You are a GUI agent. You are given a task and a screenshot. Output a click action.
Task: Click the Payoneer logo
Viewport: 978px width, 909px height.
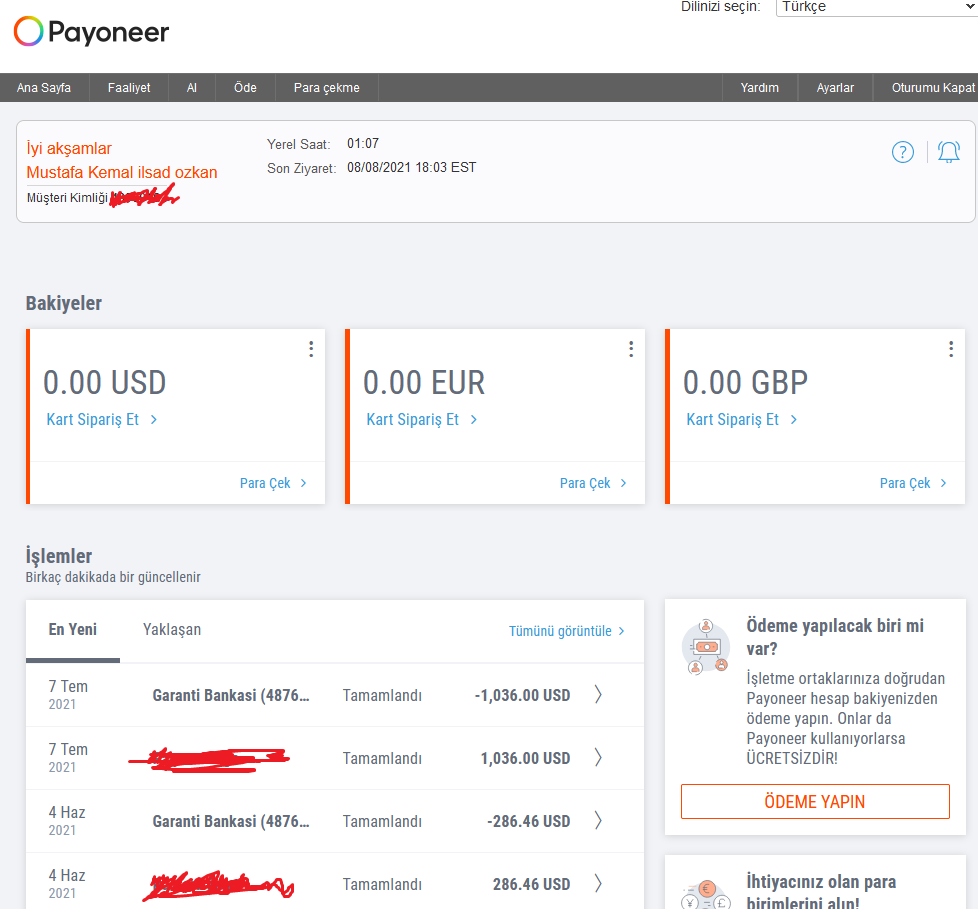[x=91, y=32]
